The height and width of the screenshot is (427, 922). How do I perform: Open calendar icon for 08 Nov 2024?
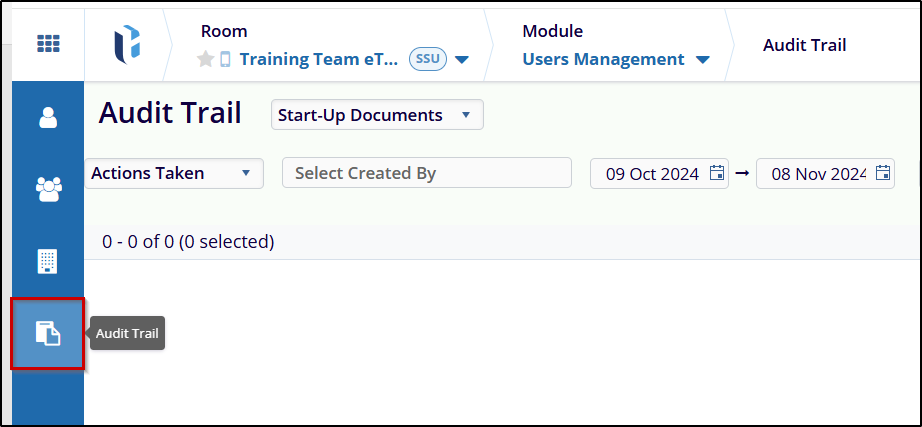(883, 173)
